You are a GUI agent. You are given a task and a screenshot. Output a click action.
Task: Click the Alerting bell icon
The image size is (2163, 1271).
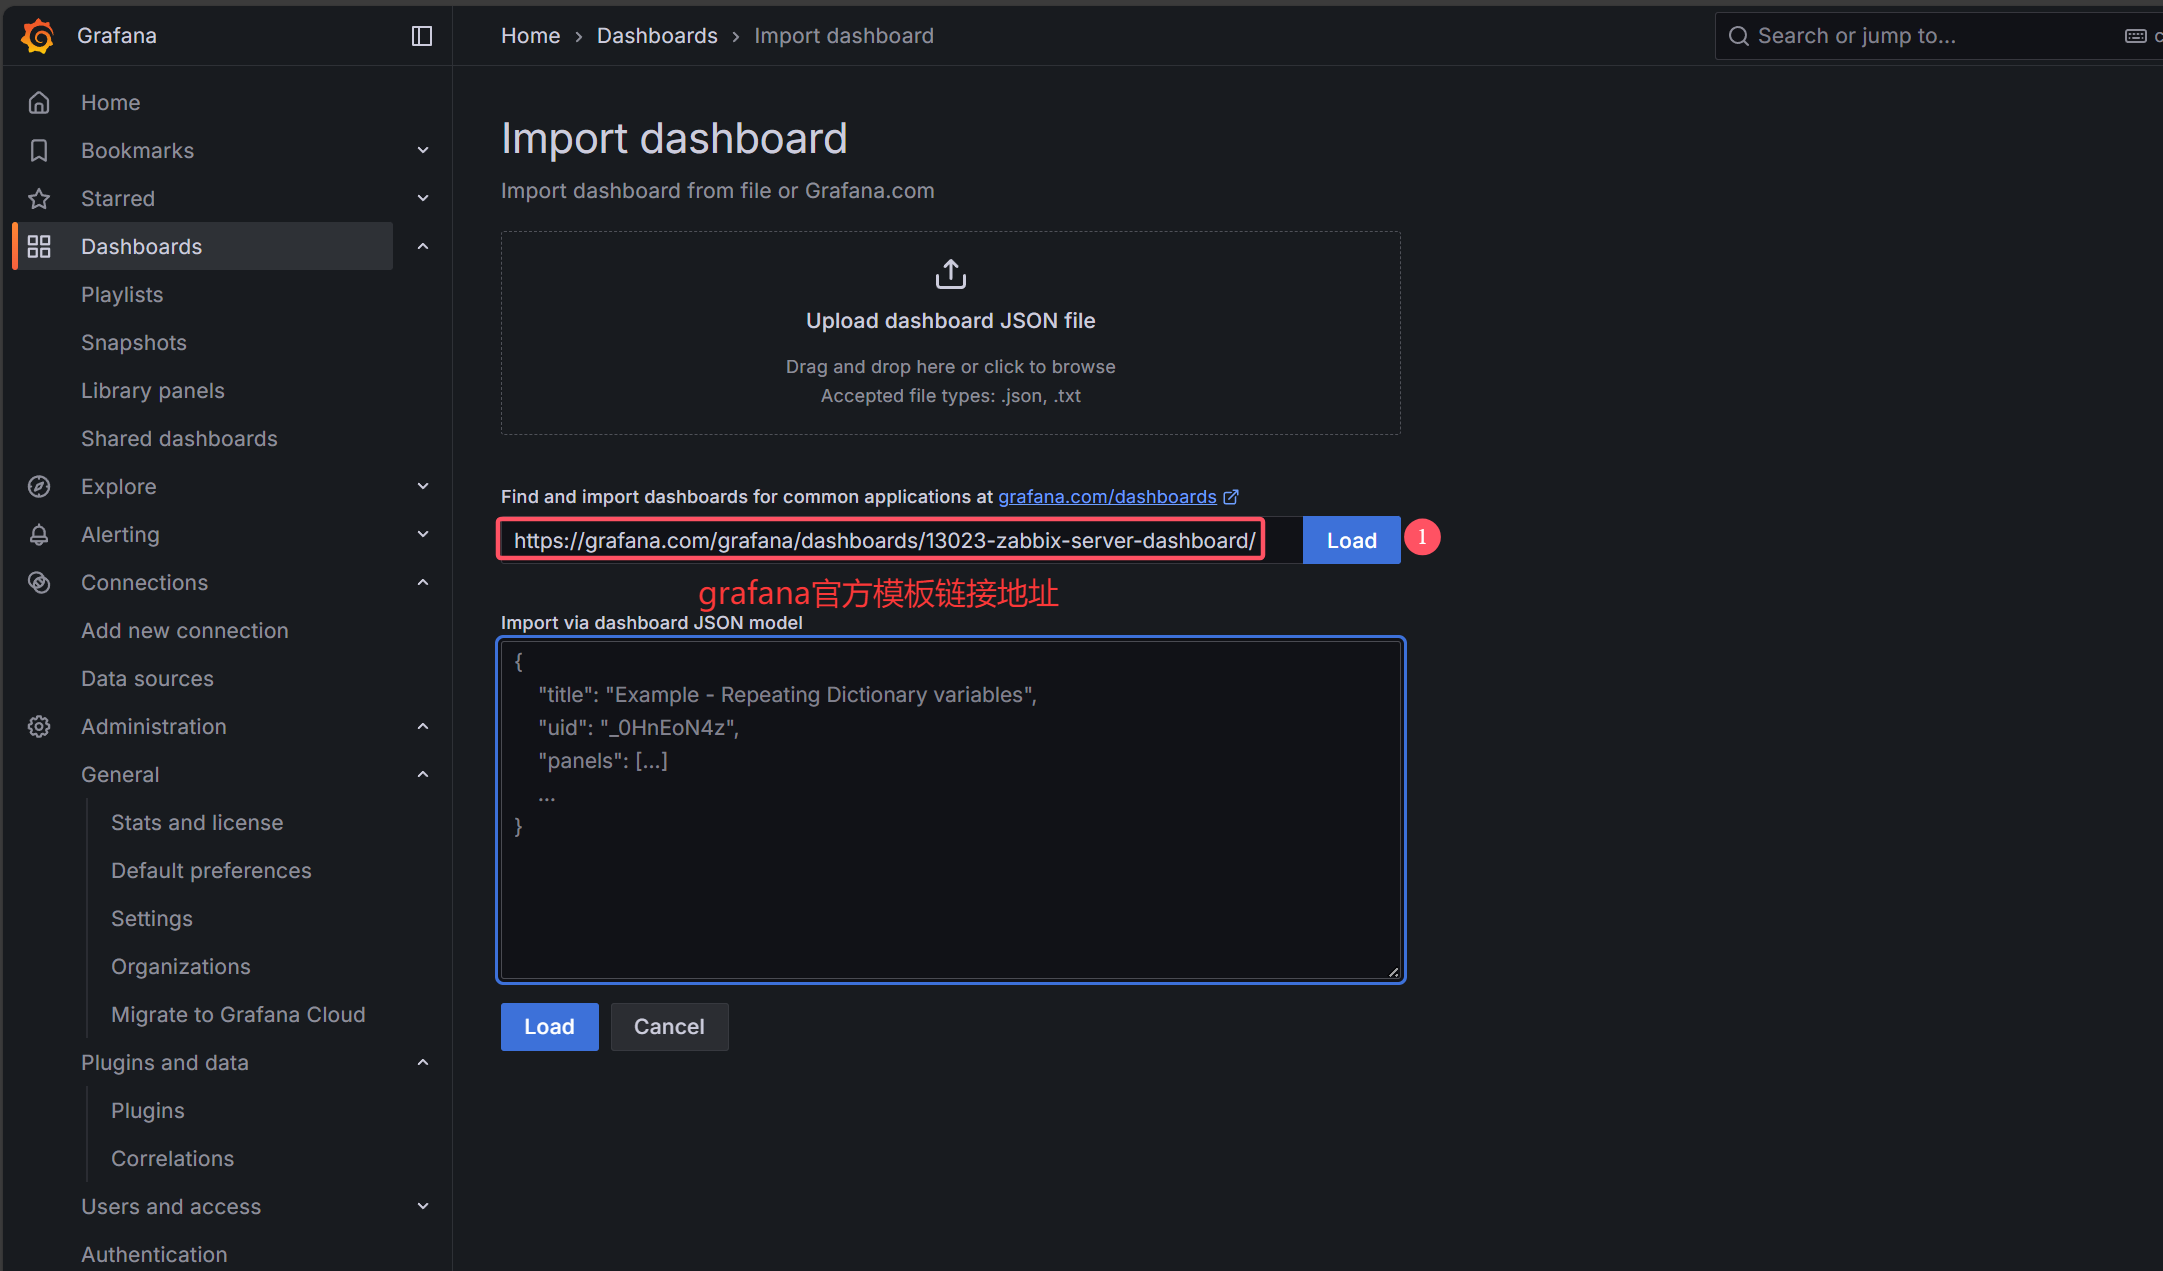(x=39, y=535)
